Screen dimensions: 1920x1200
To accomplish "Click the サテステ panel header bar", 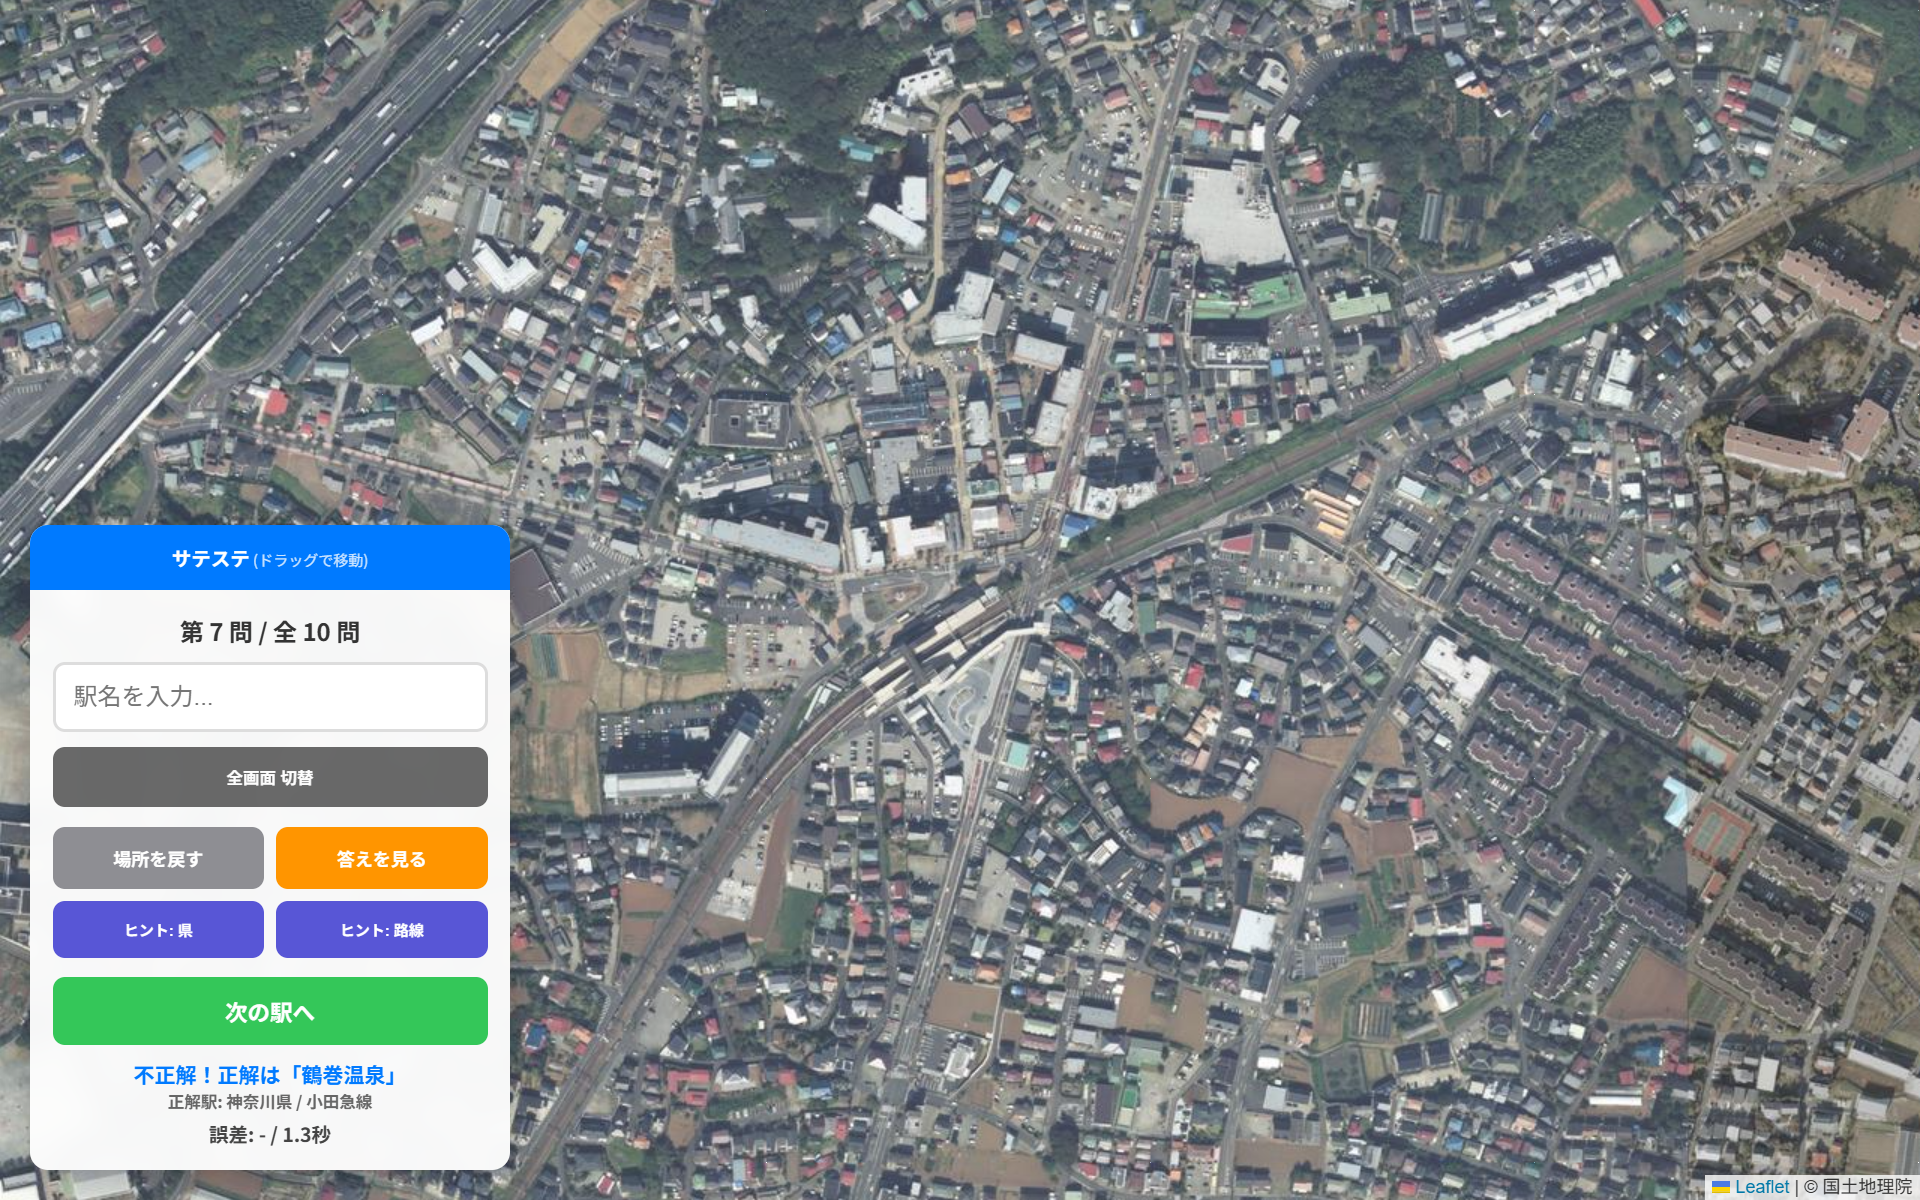I will click(x=270, y=558).
